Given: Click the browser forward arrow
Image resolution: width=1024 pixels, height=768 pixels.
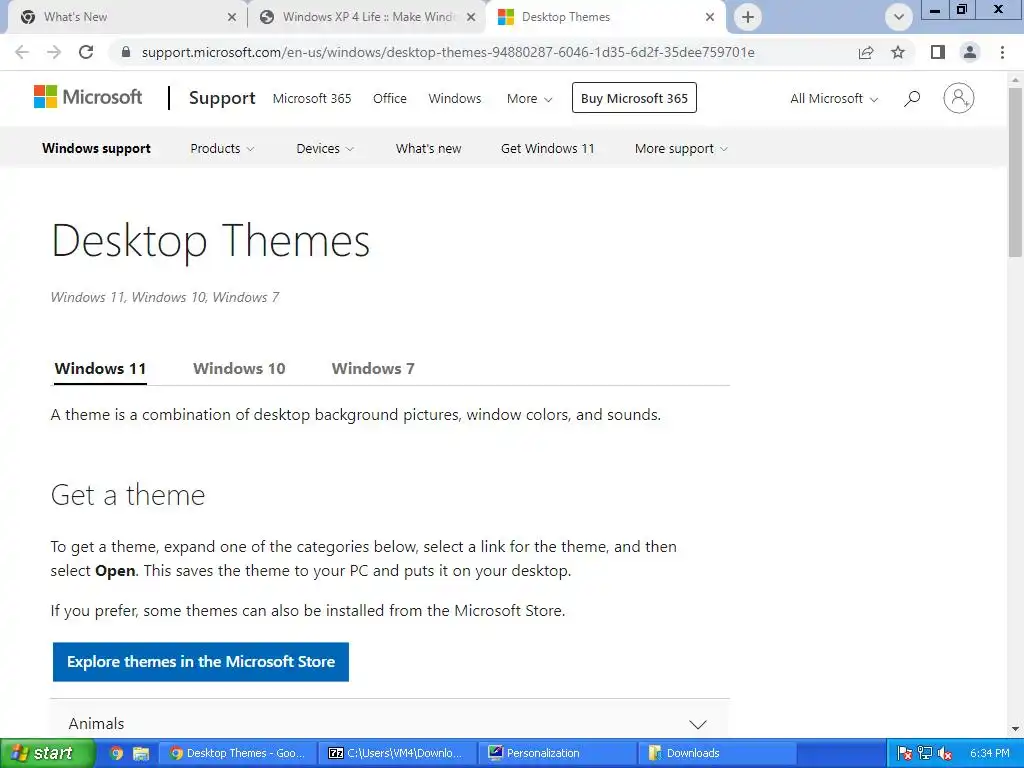Looking at the screenshot, I should coord(54,52).
